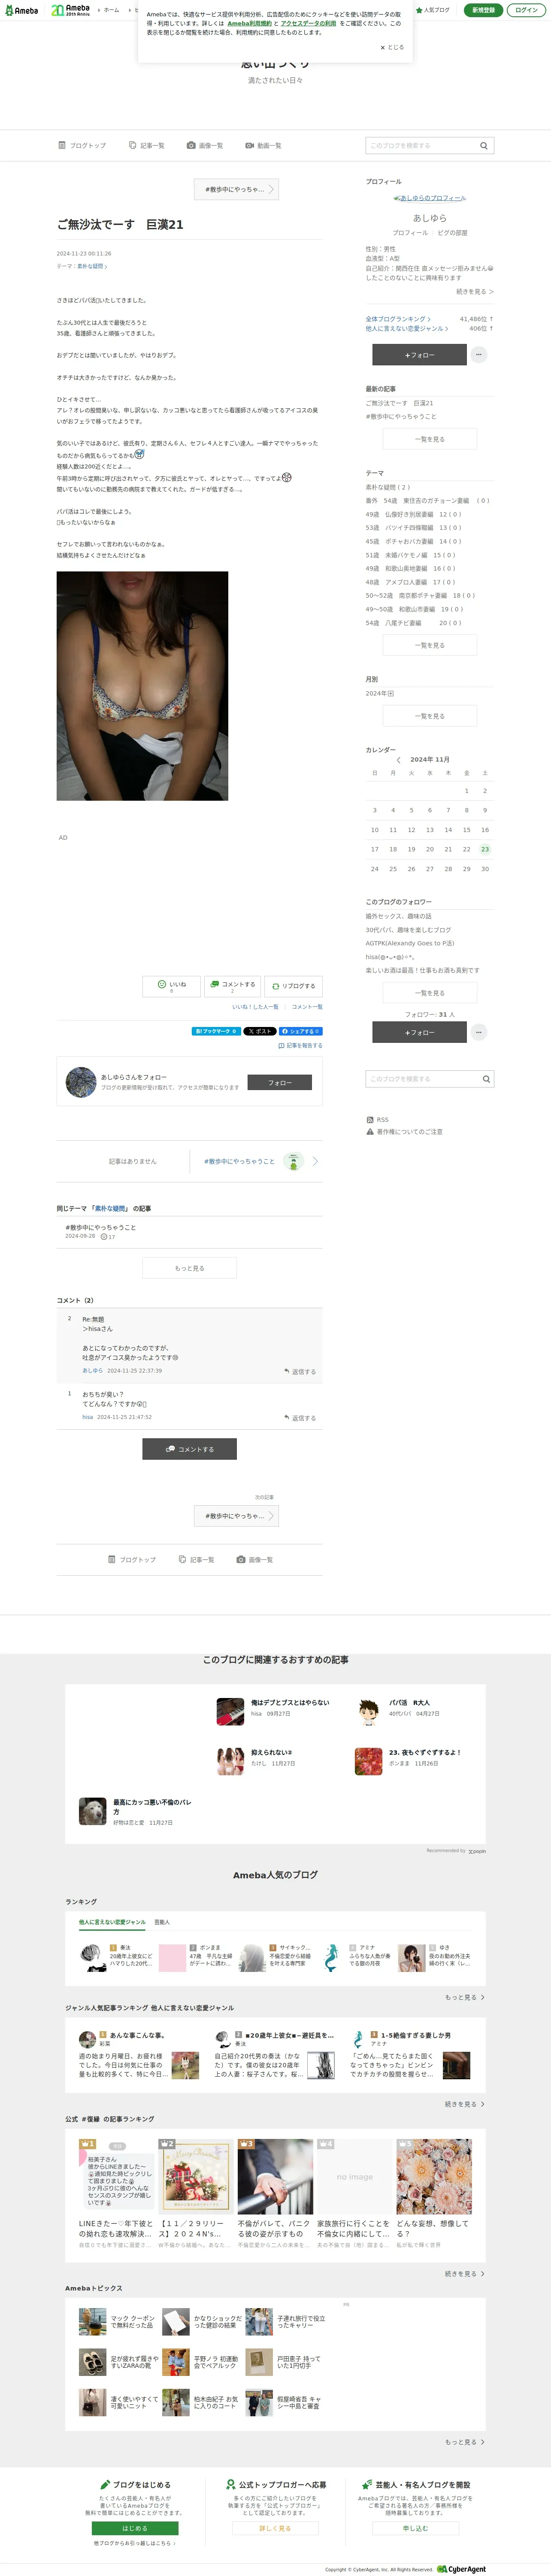Click the magnifier icon in top search
Viewport: 551px width, 2576px height.
[x=484, y=146]
